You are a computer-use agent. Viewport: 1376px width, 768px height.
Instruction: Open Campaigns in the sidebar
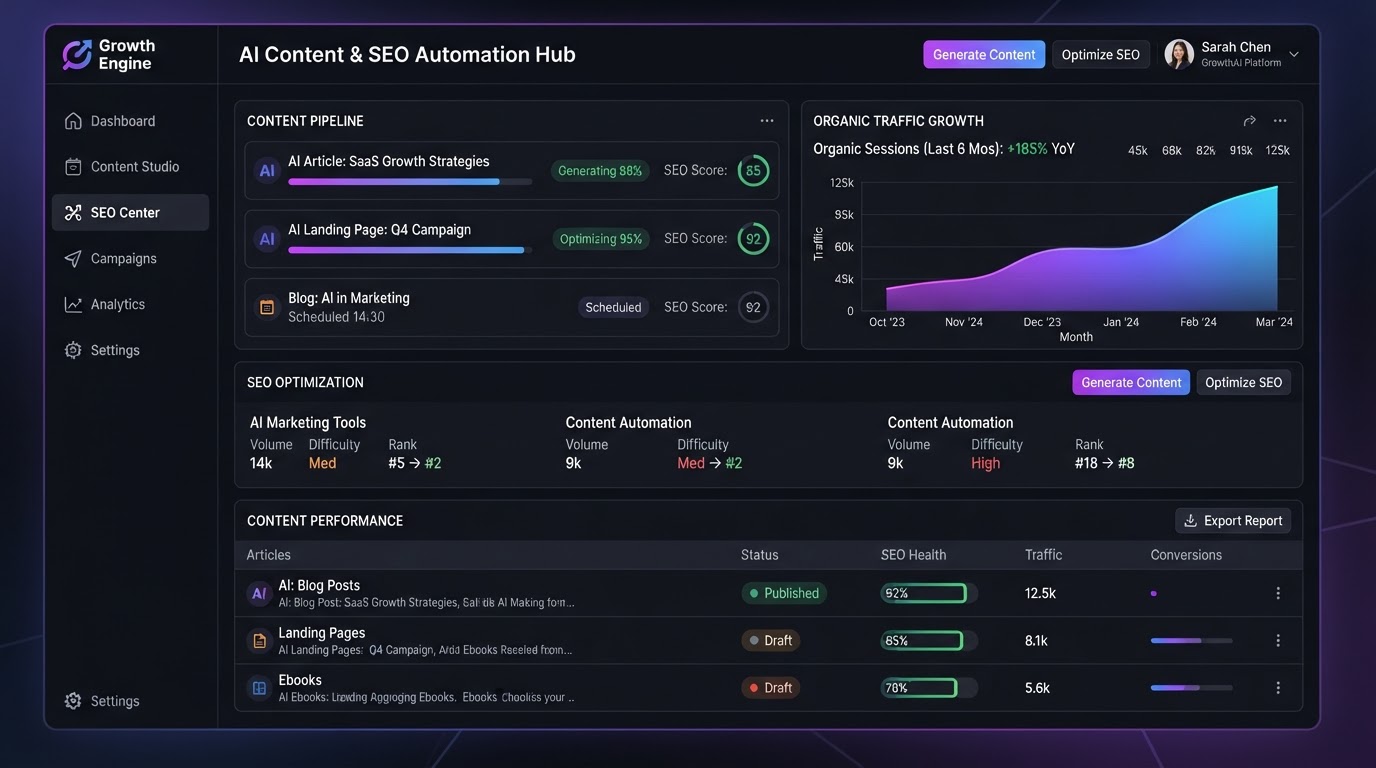point(130,258)
